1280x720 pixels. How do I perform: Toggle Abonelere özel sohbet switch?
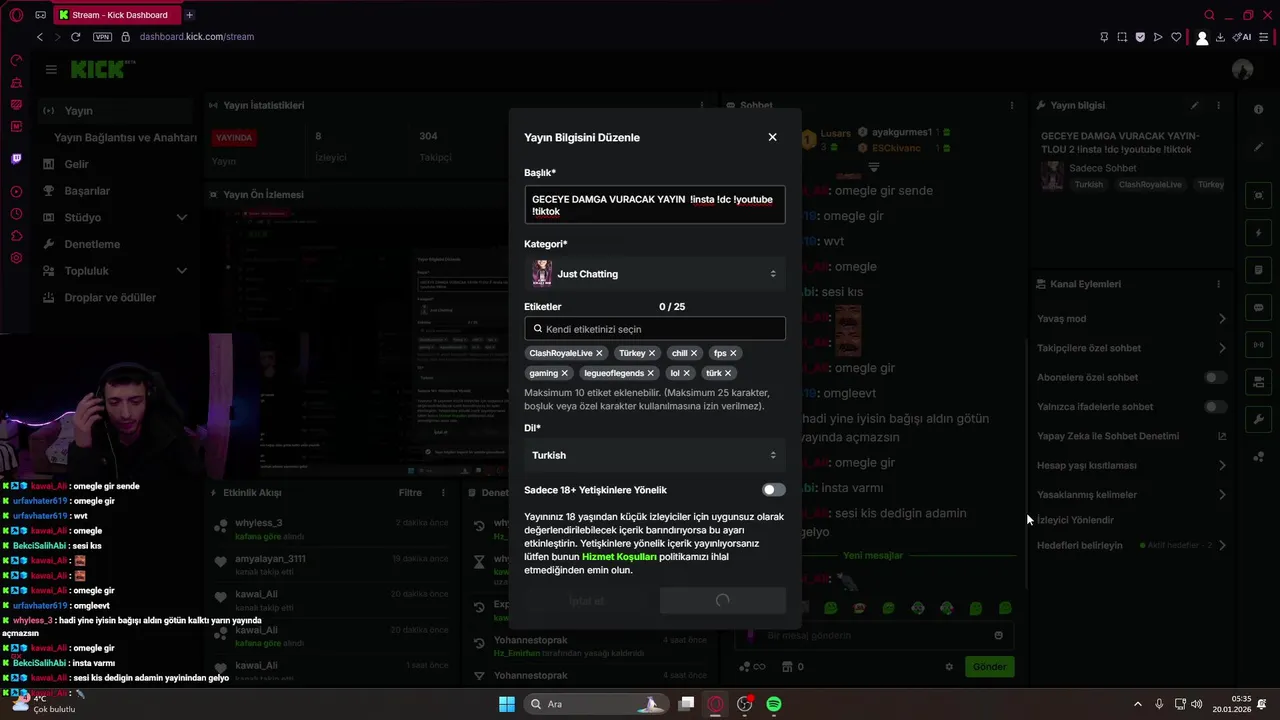pyautogui.click(x=1215, y=378)
